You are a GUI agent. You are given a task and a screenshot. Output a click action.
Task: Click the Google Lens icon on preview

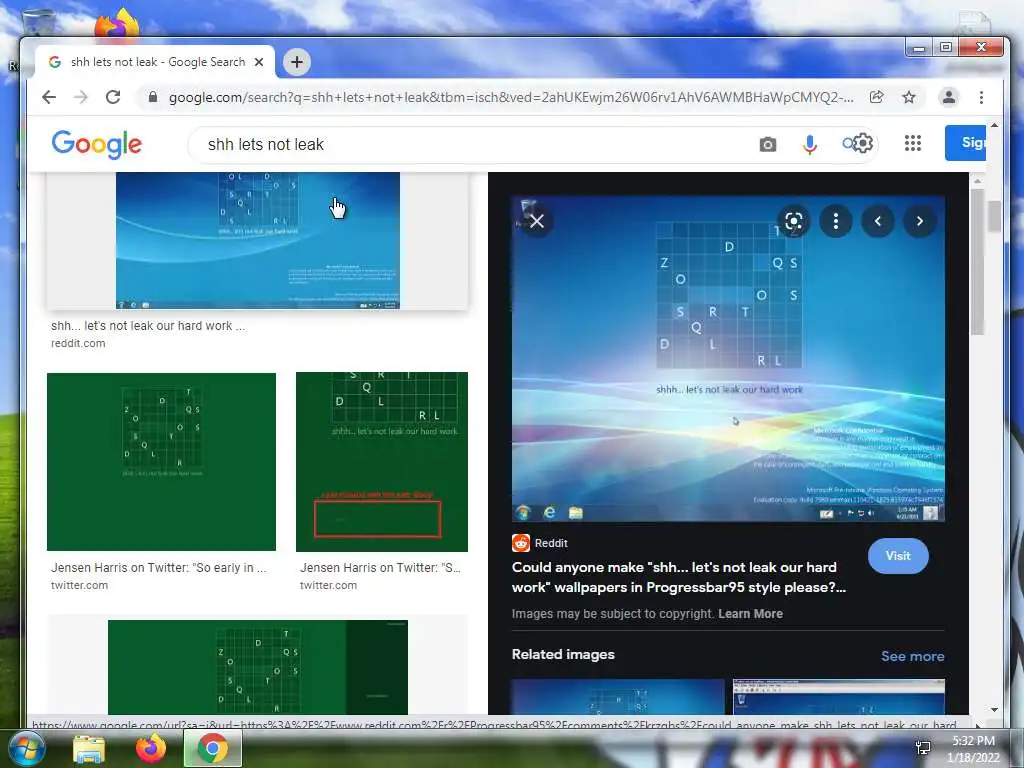coord(793,221)
